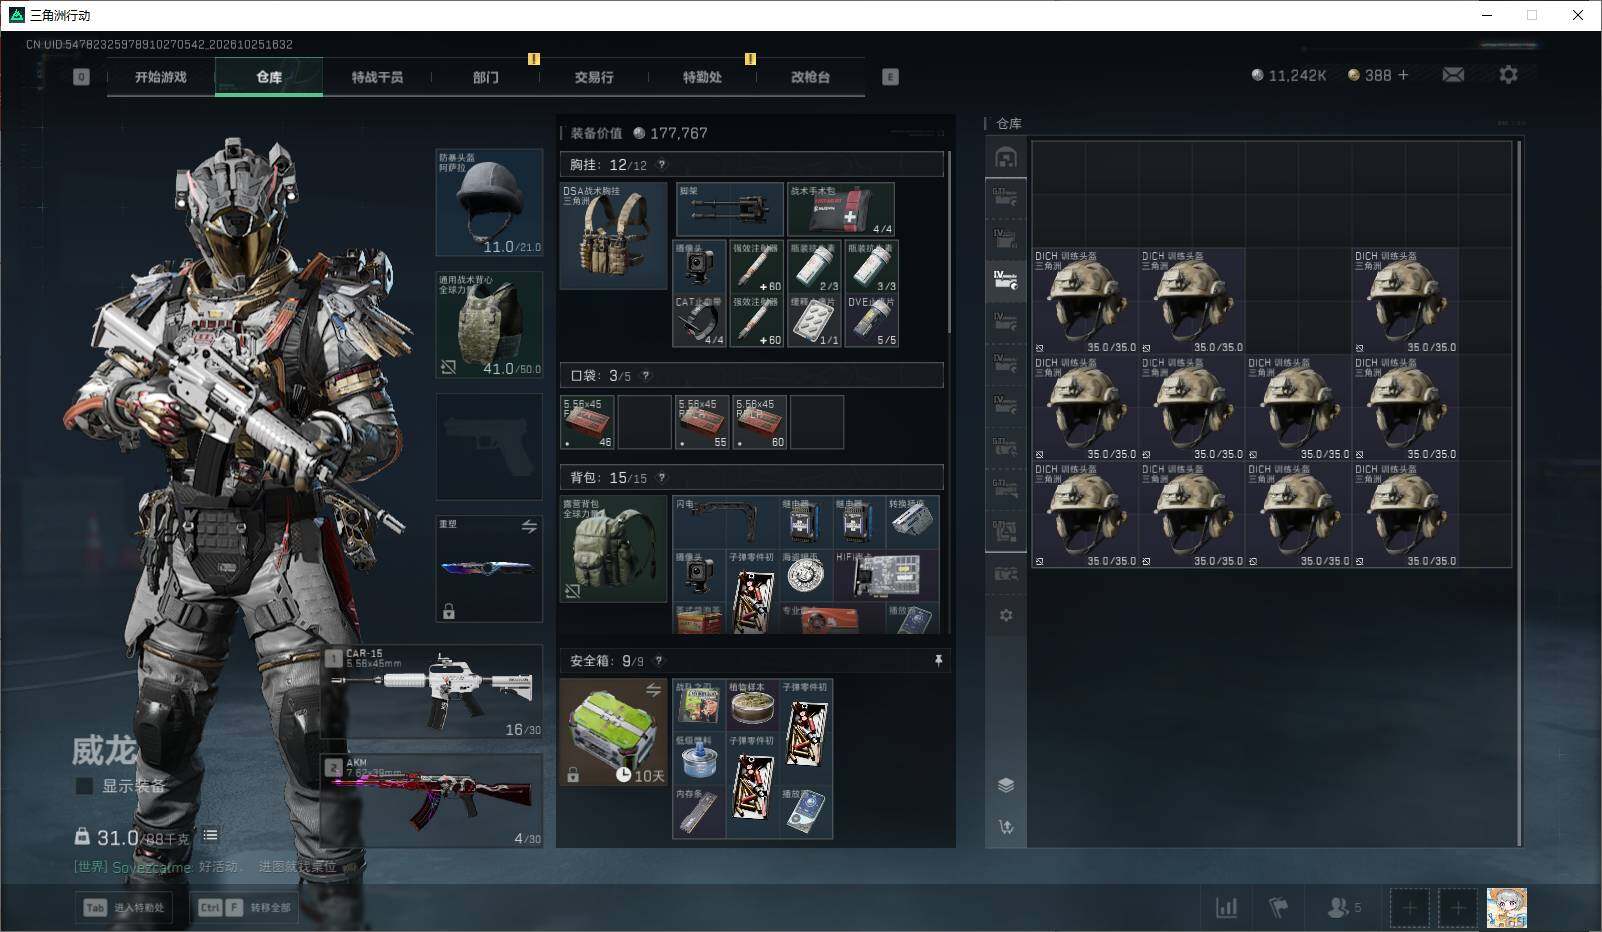Click the swap icon on 重型 knife slot
The width and height of the screenshot is (1602, 932).
click(529, 526)
